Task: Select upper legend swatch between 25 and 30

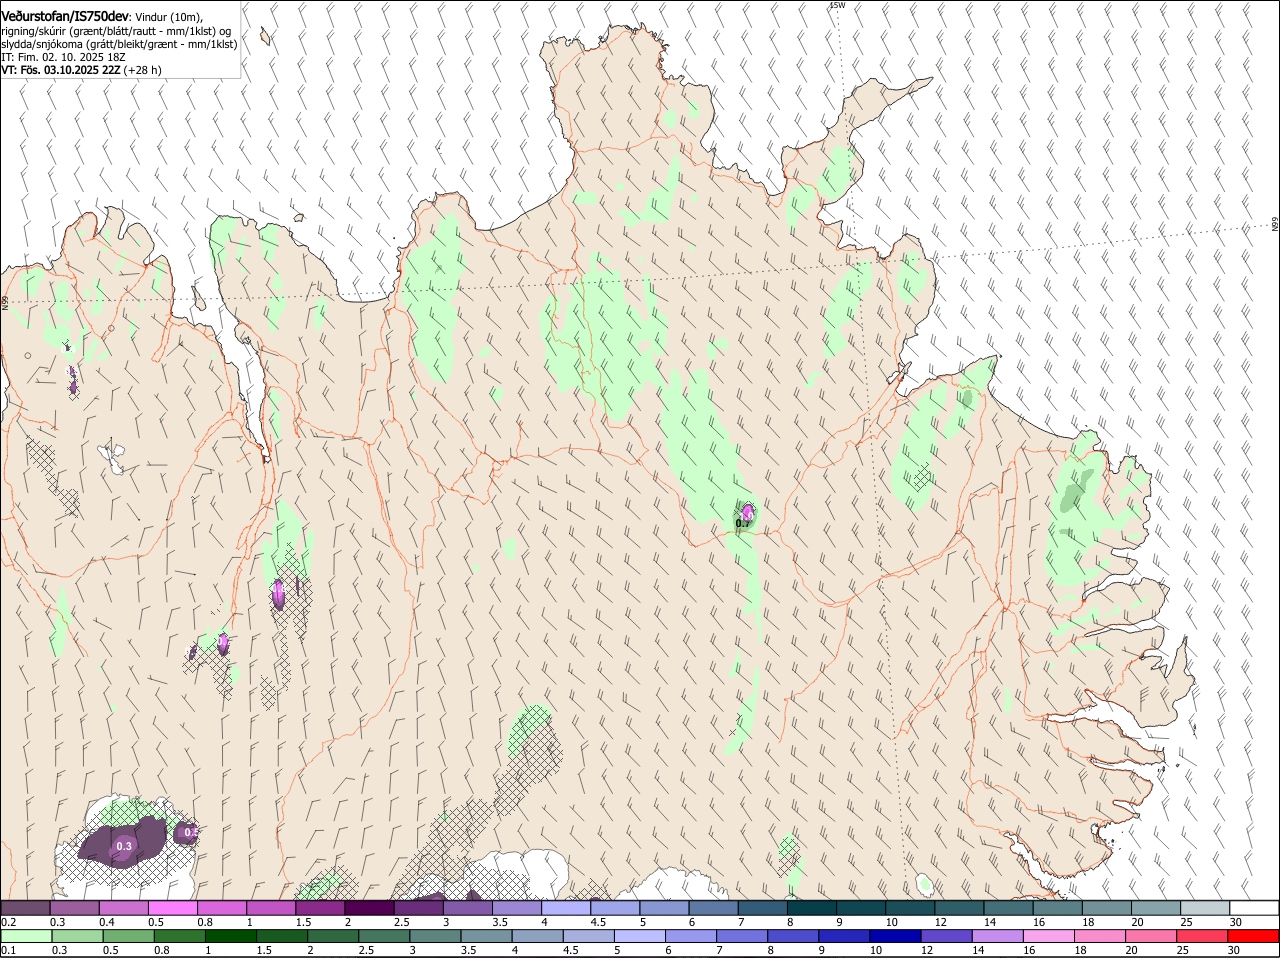Action: click(x=1206, y=907)
